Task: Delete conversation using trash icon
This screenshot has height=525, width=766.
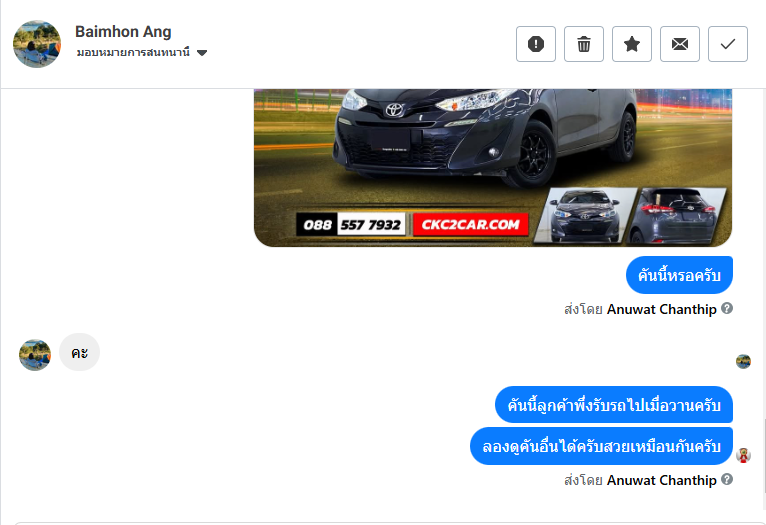Action: coord(584,44)
